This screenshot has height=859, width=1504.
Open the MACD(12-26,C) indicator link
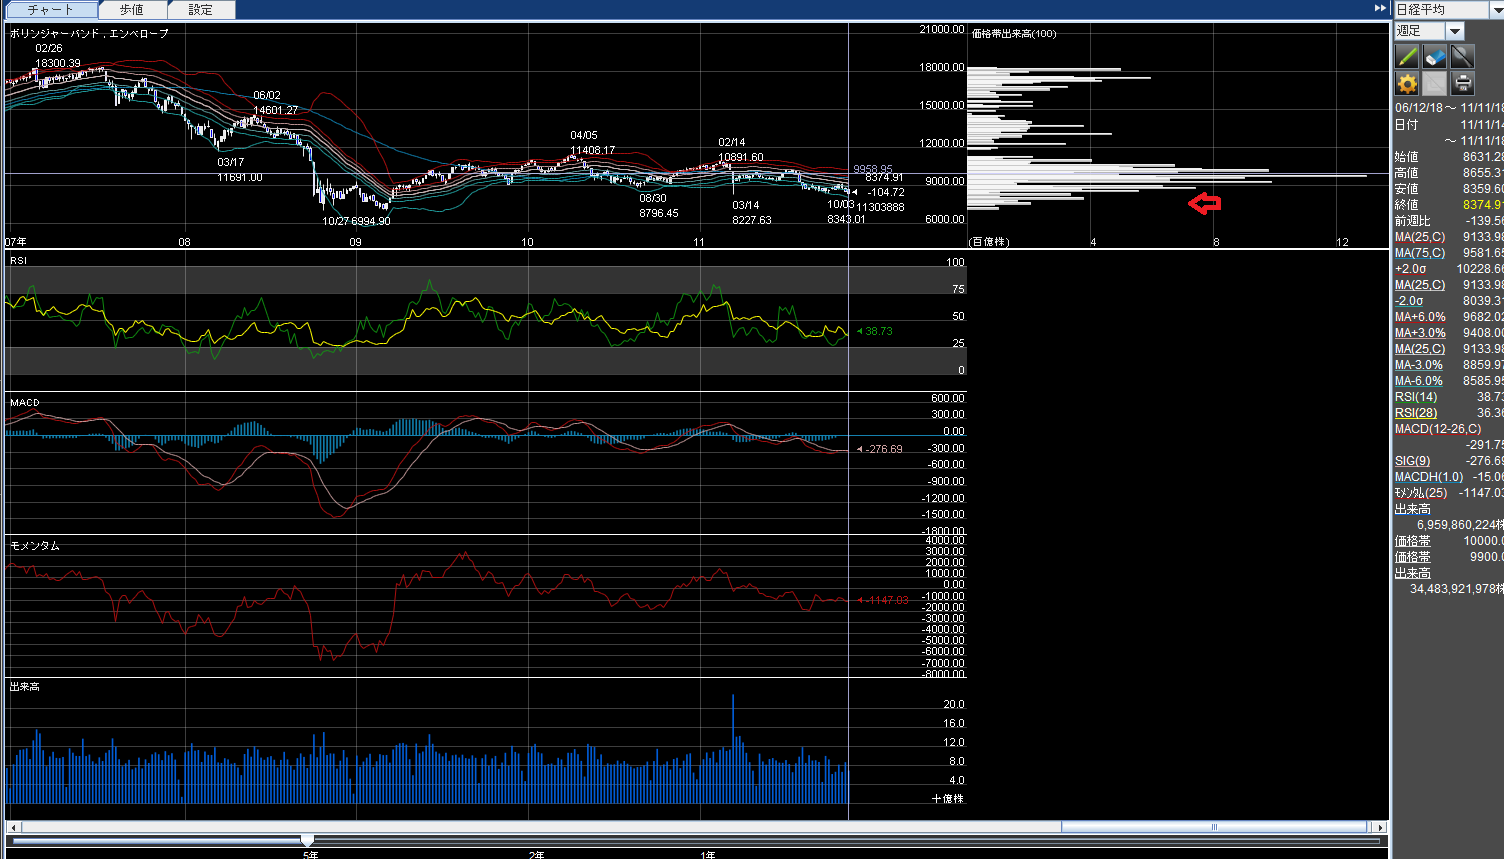click(1437, 429)
